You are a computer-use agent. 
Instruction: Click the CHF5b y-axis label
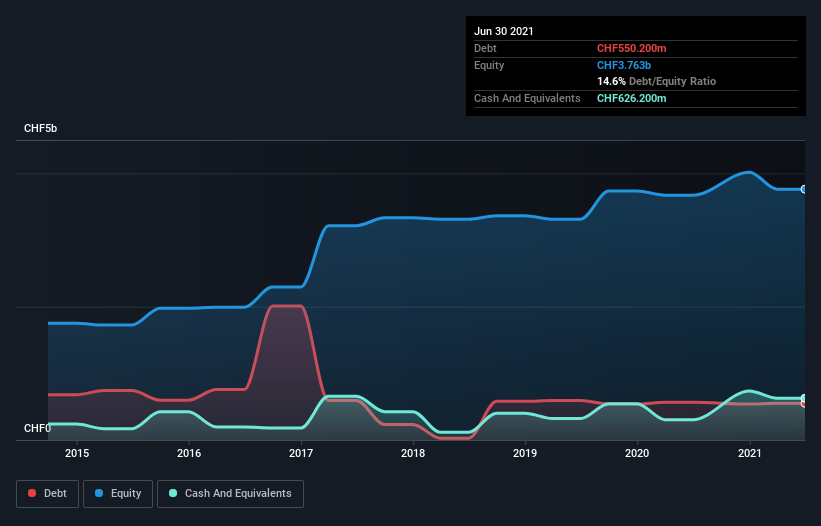40,128
